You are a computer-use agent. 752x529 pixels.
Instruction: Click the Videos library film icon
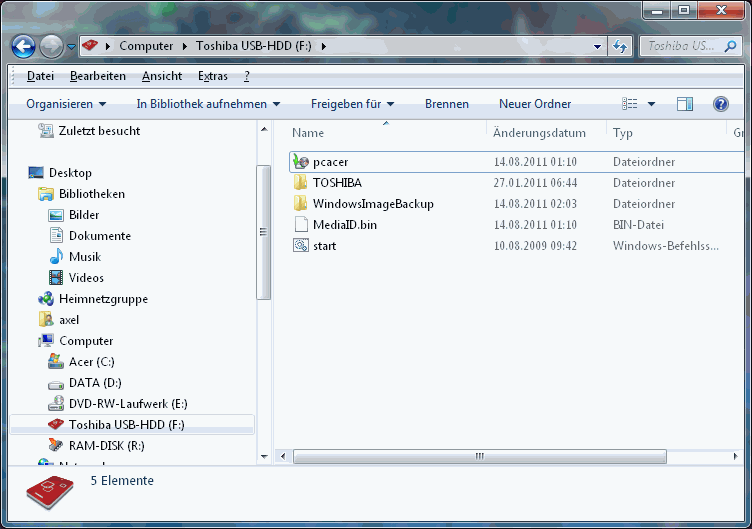point(56,278)
